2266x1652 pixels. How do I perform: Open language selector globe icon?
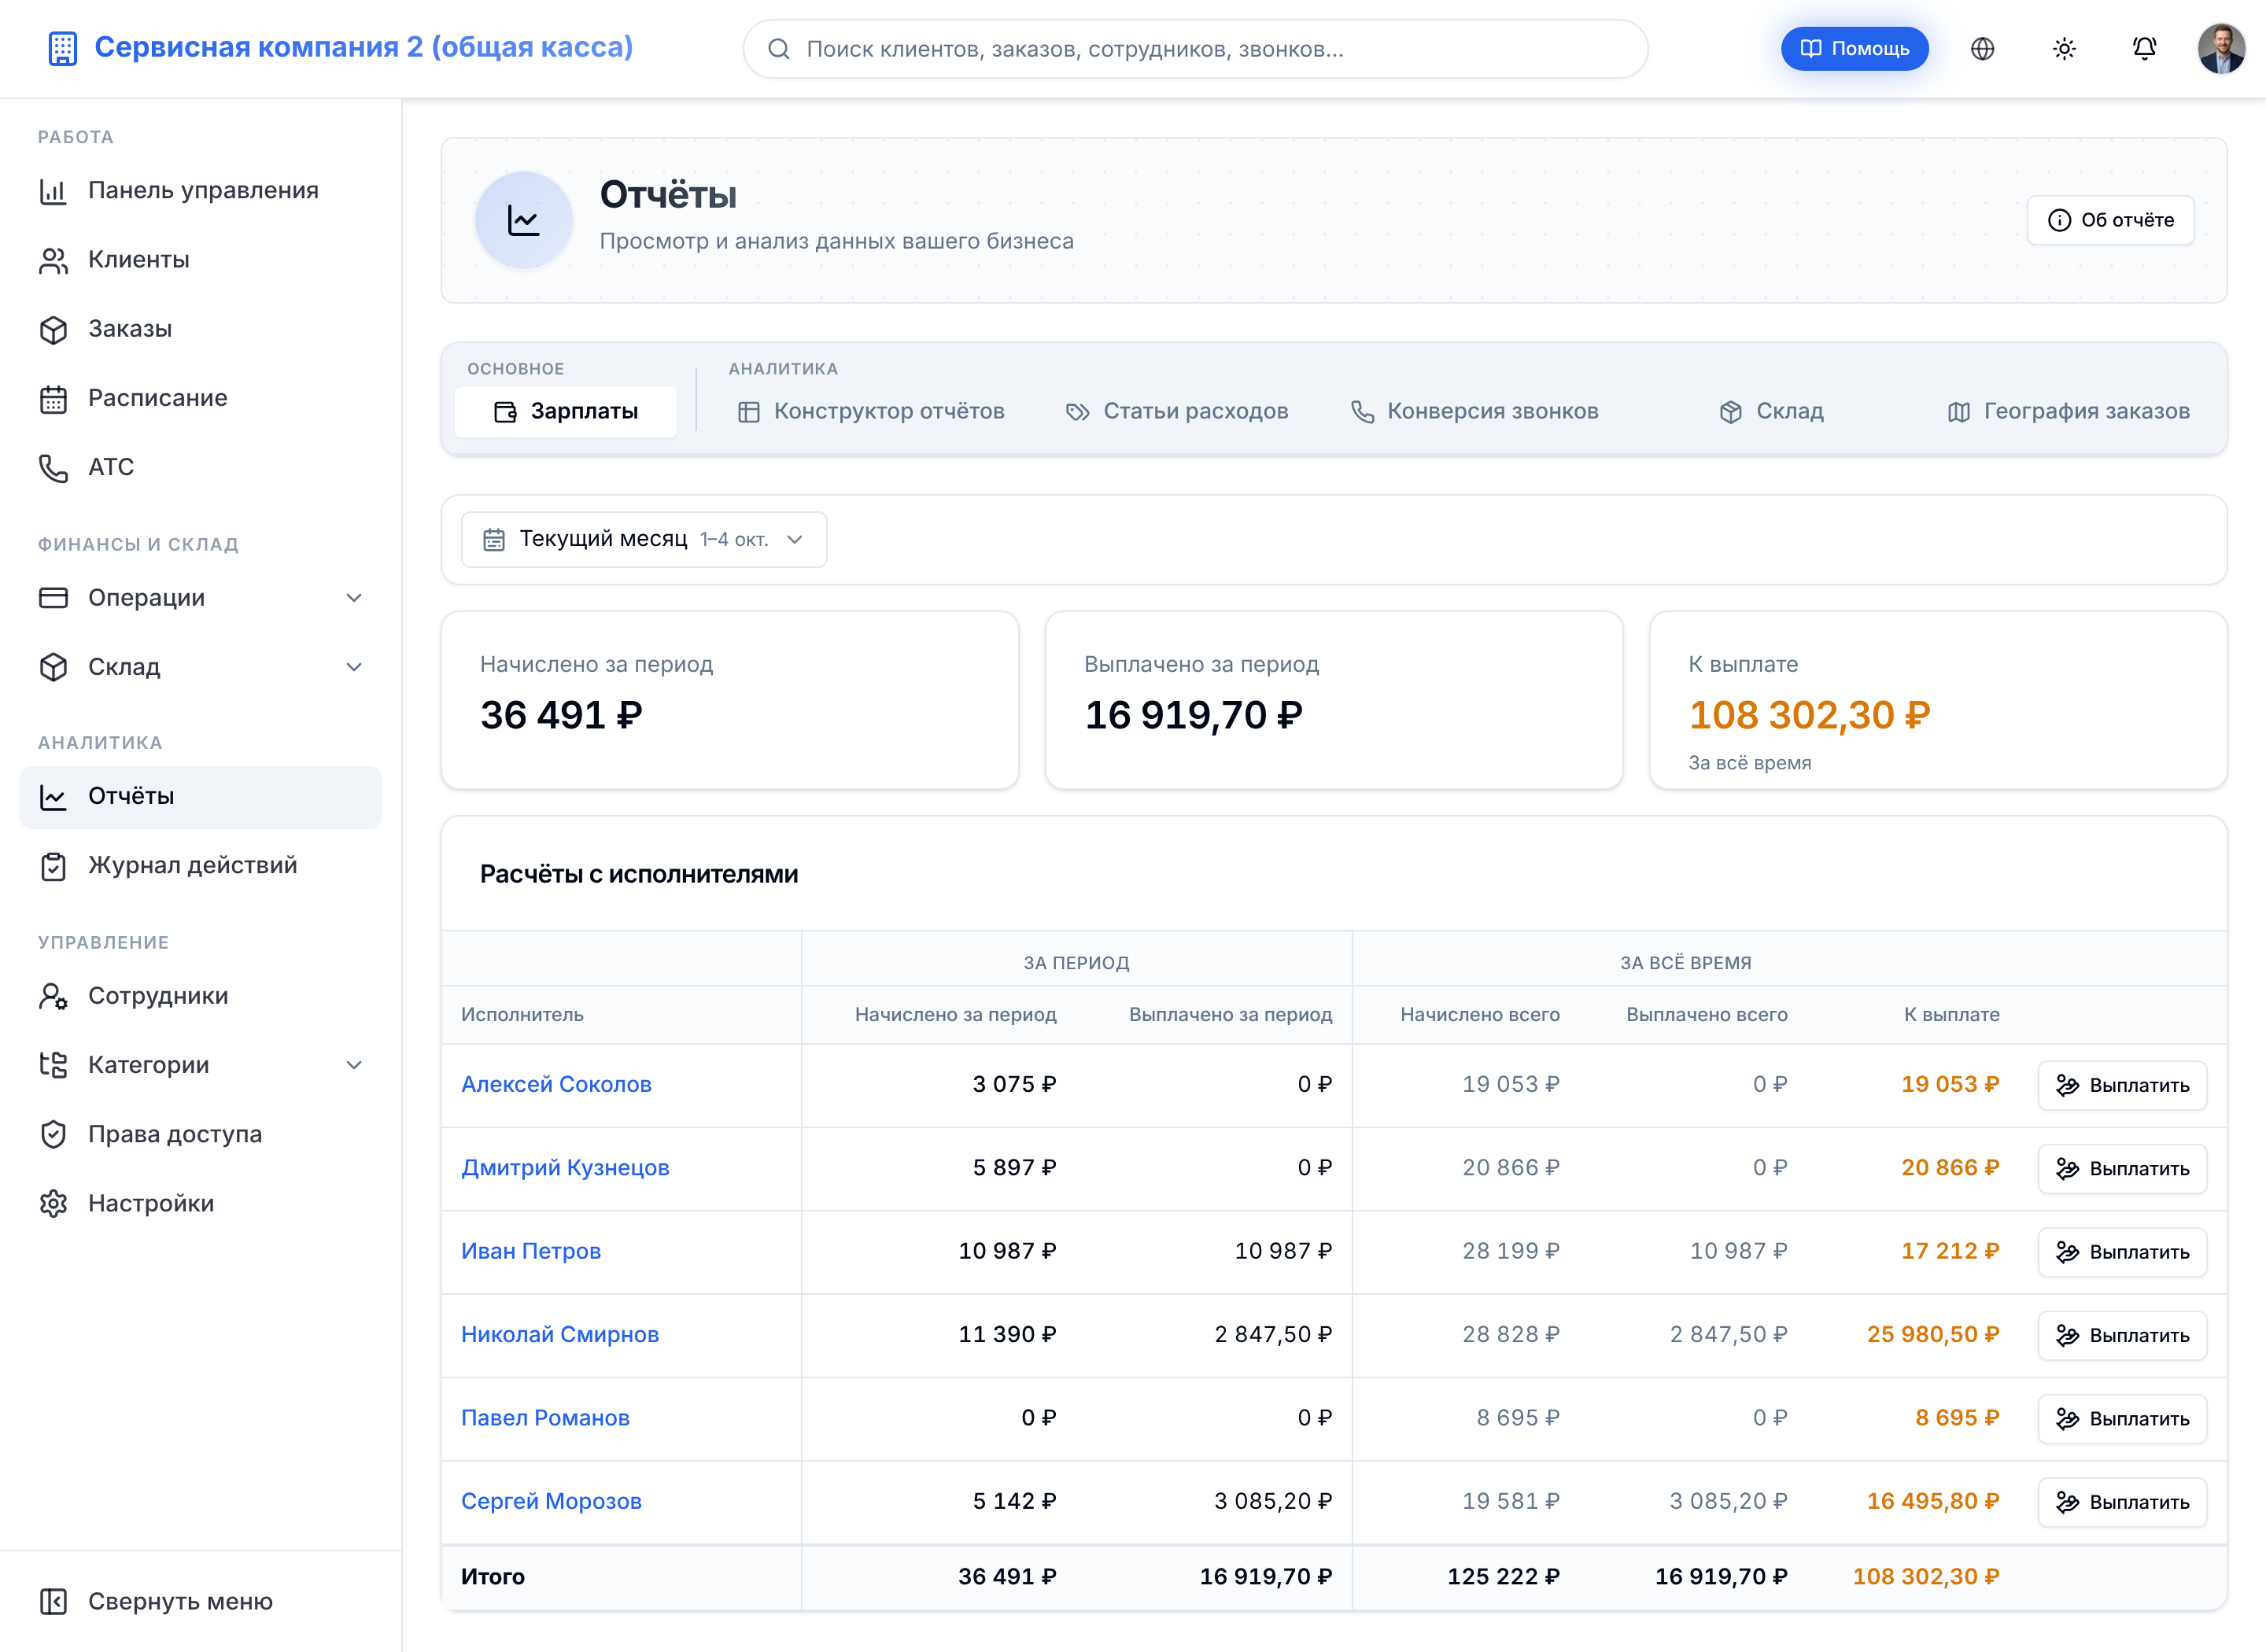click(x=1982, y=48)
